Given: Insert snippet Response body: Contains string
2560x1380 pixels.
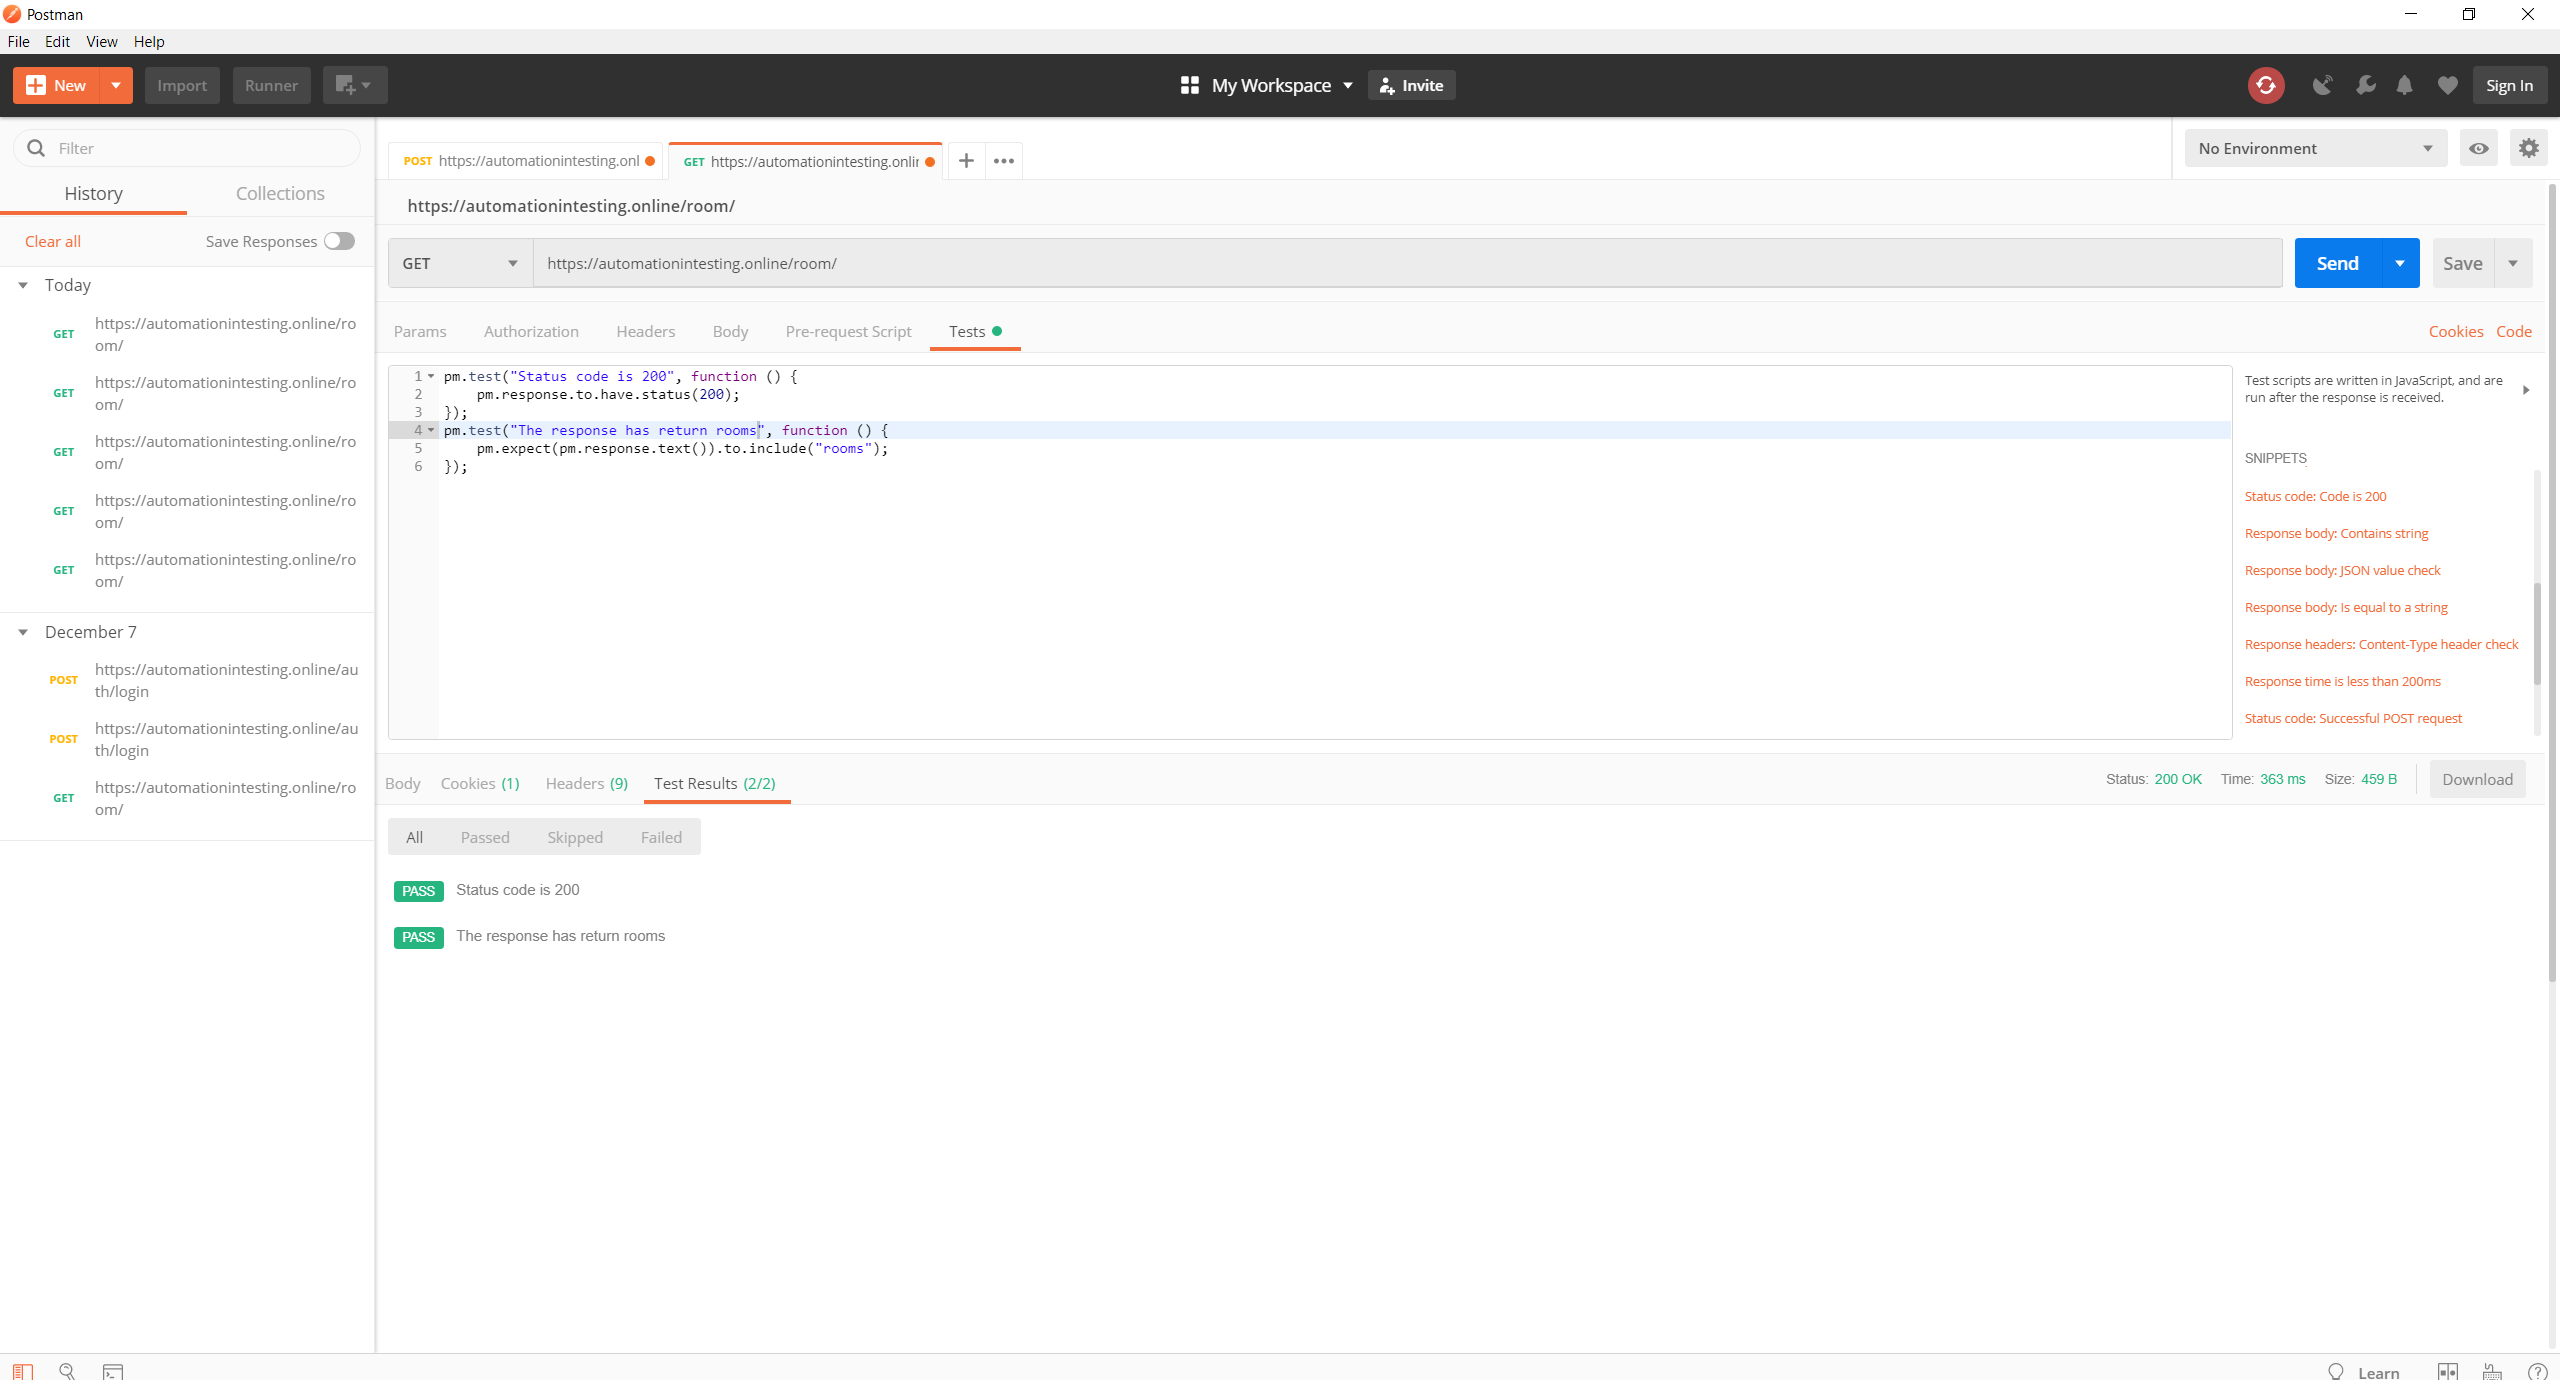Looking at the screenshot, I should [2336, 533].
